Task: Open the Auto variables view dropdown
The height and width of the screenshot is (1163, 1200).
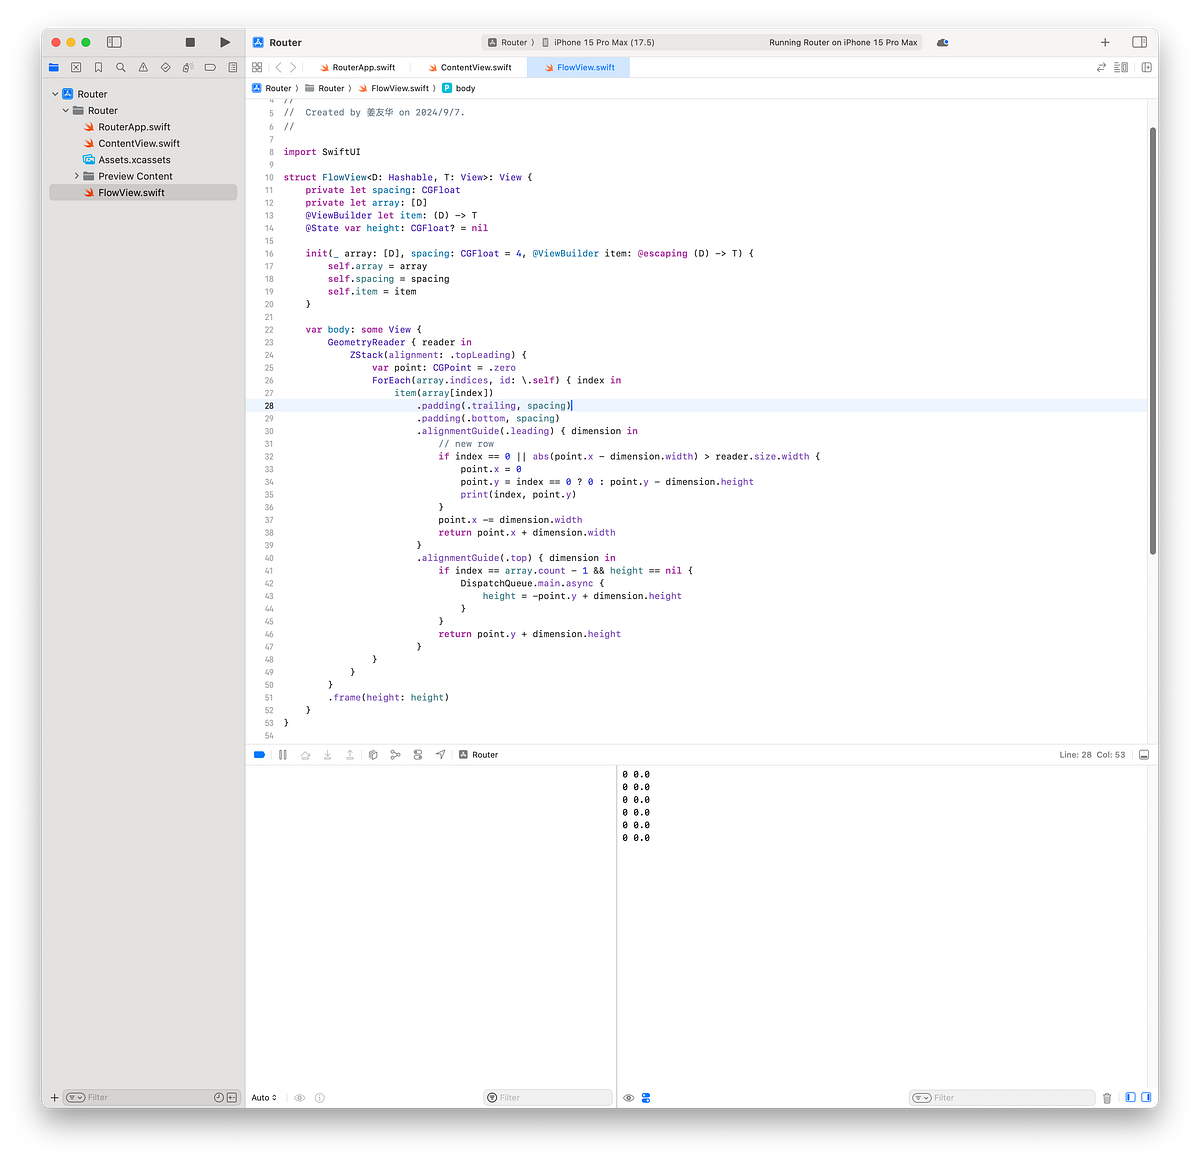Action: (x=263, y=1097)
